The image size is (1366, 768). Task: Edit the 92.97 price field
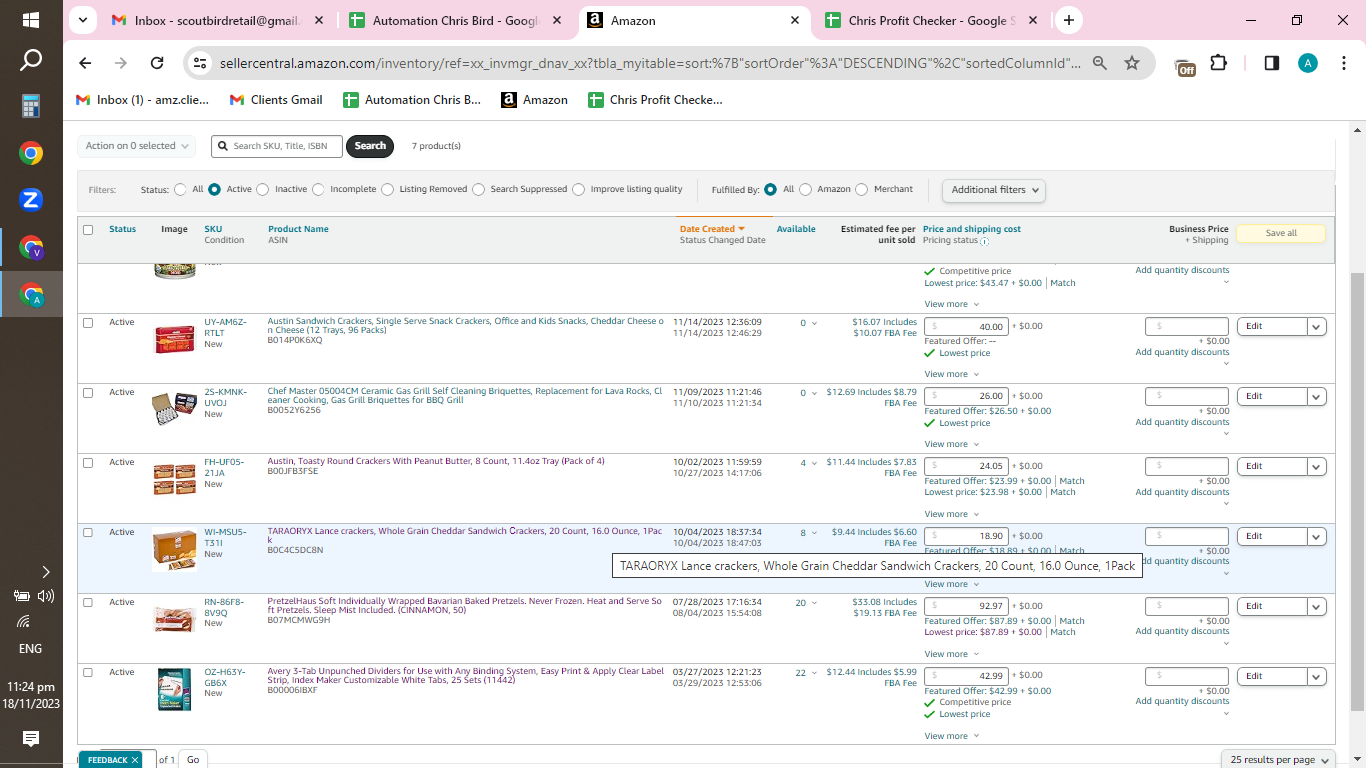coord(966,606)
